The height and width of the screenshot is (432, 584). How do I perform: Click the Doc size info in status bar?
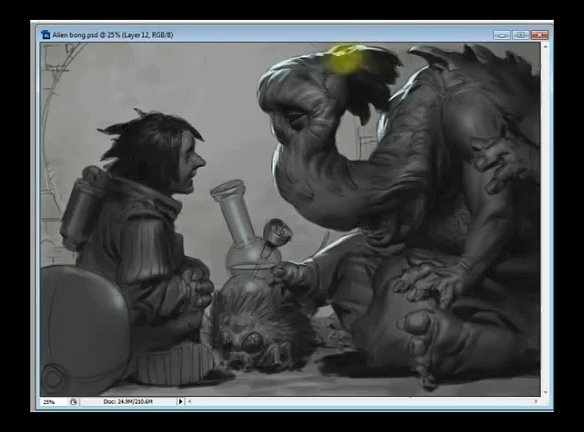coord(128,401)
